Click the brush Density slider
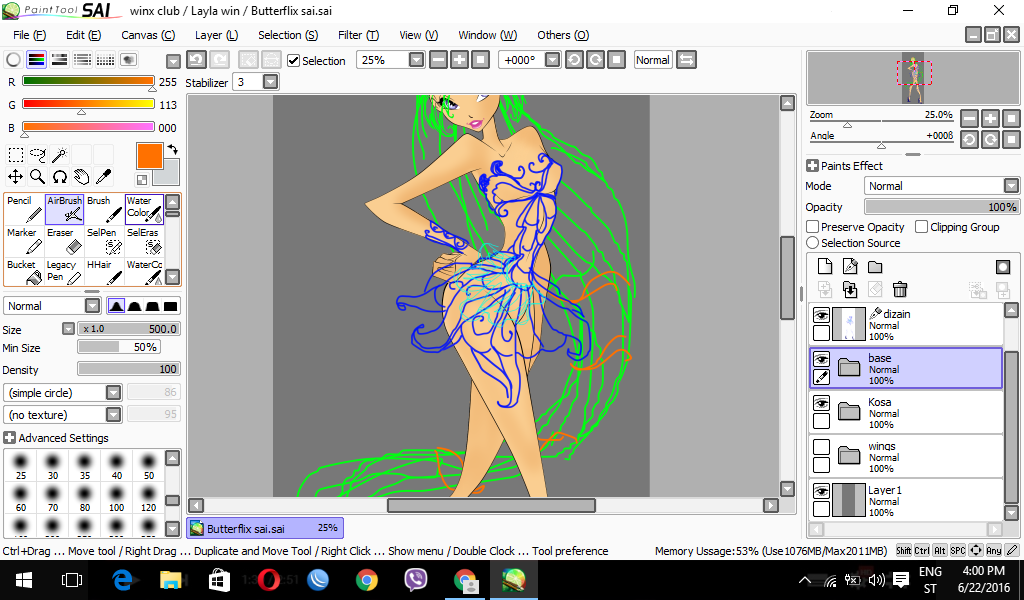 click(128, 369)
